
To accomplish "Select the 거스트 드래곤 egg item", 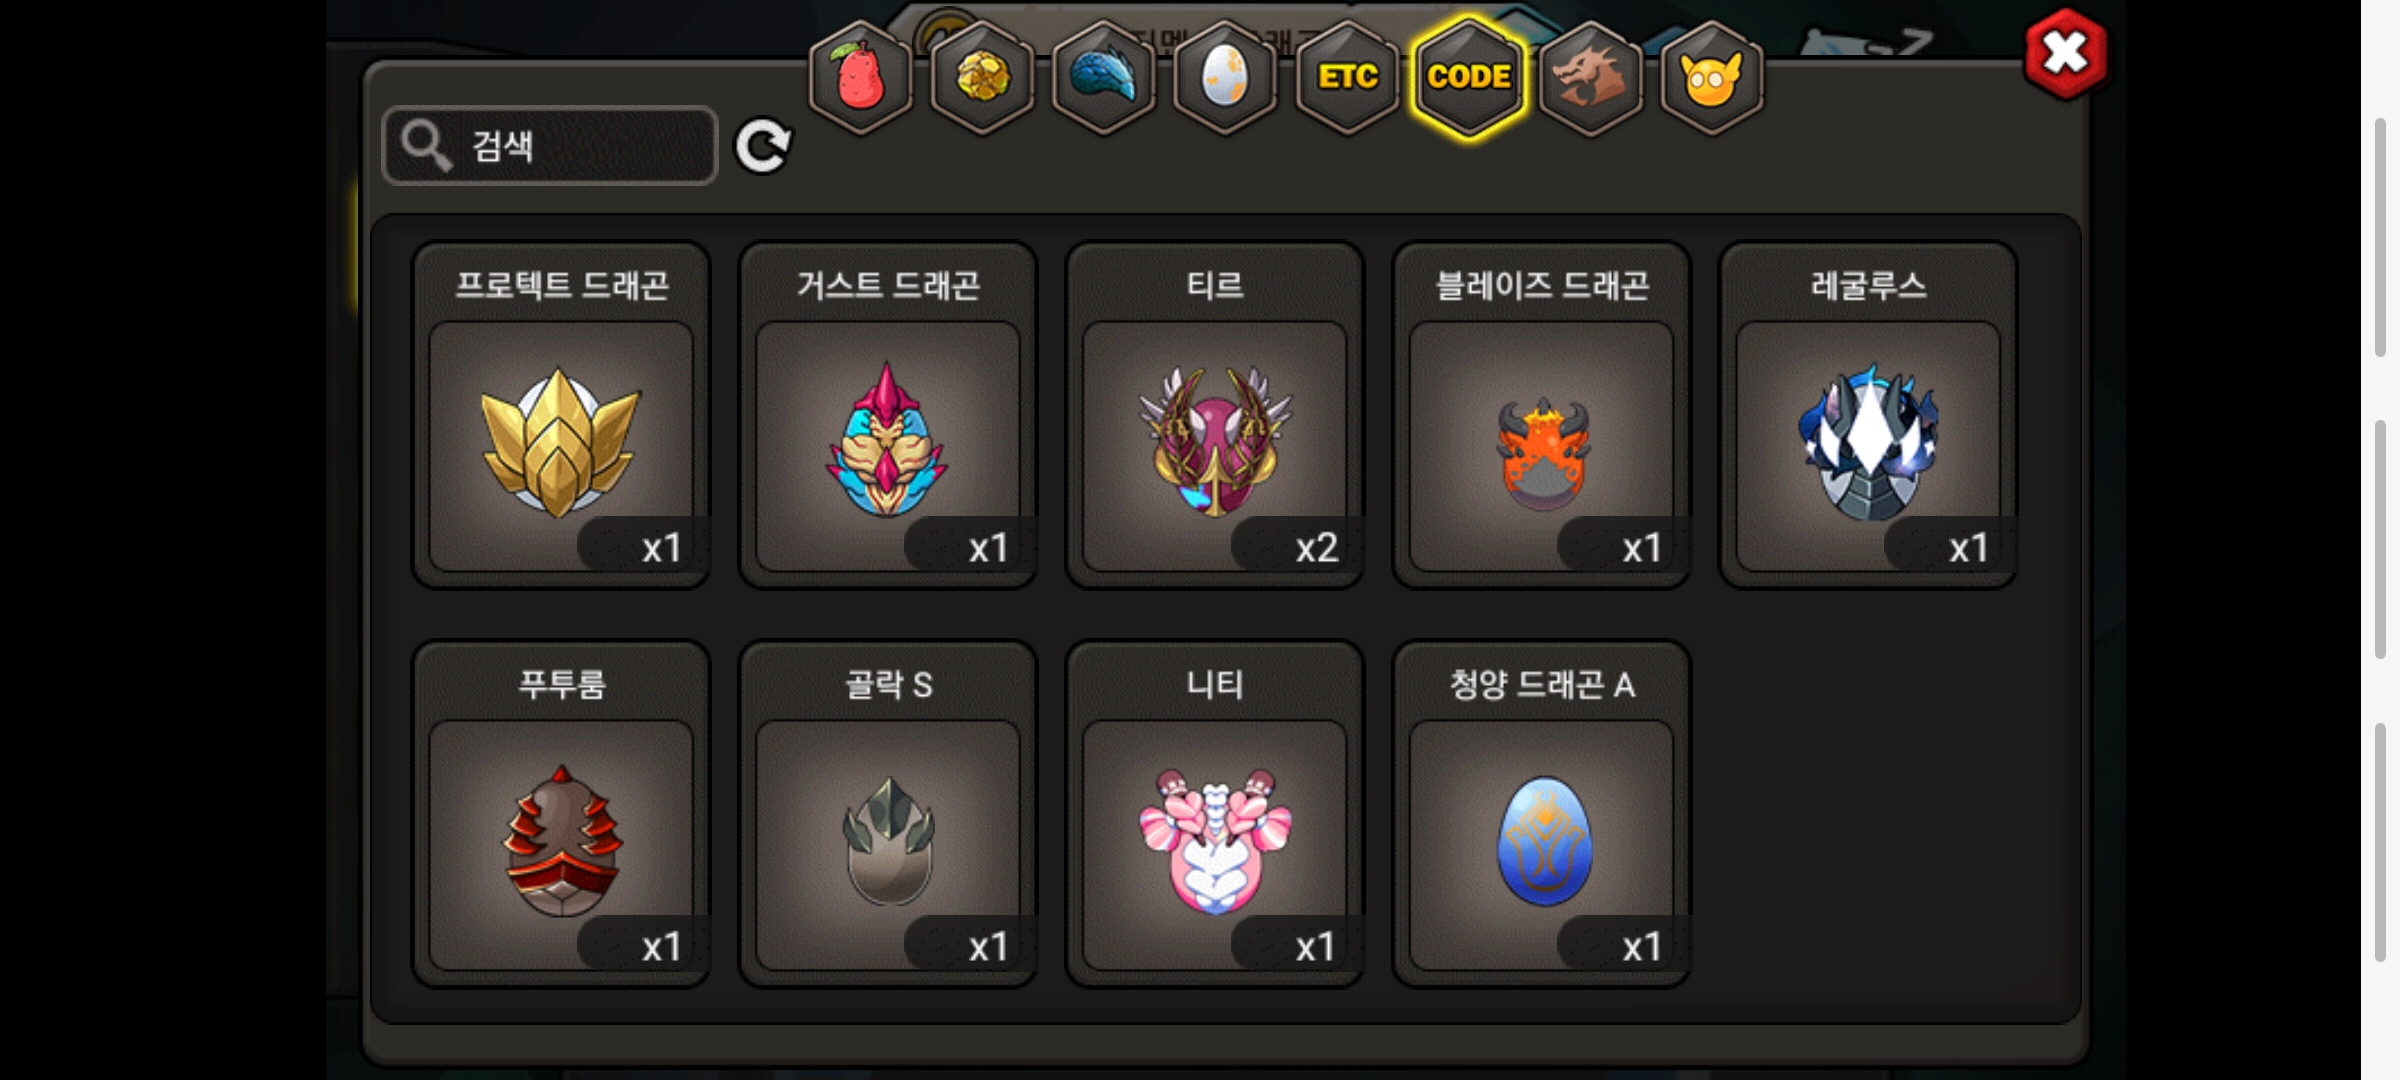I will [888, 415].
